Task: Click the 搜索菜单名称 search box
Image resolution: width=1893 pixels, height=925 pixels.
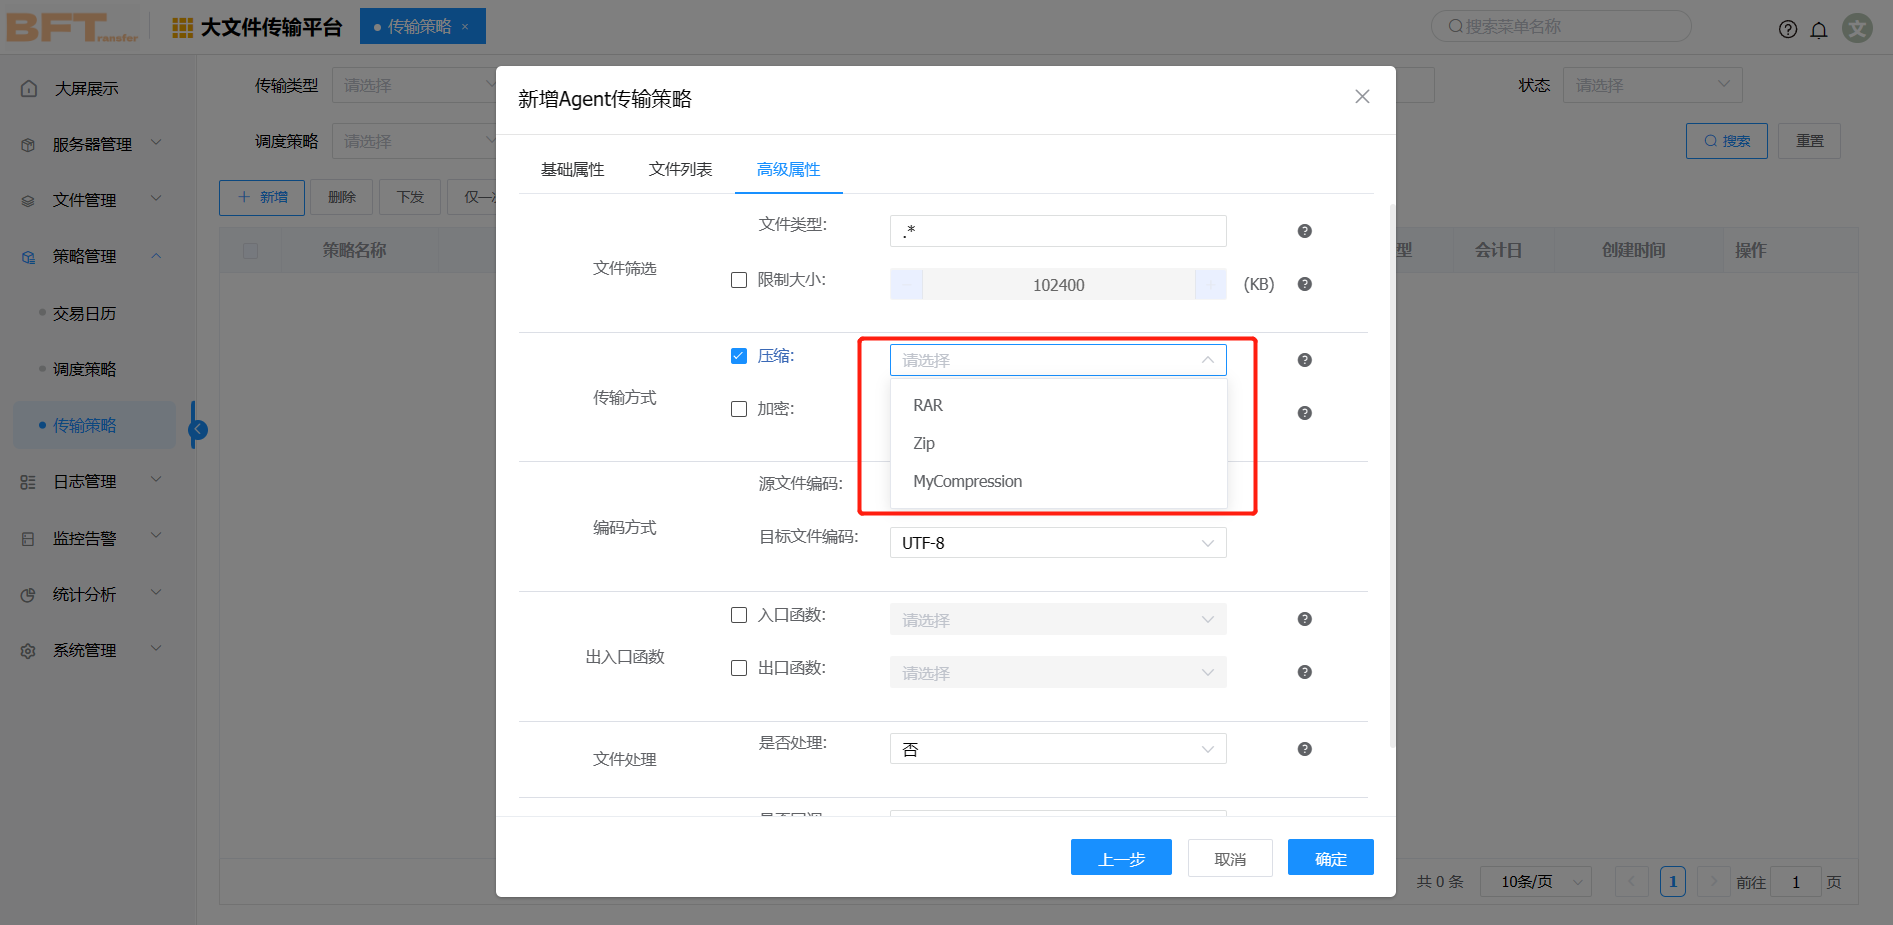Action: (1561, 27)
